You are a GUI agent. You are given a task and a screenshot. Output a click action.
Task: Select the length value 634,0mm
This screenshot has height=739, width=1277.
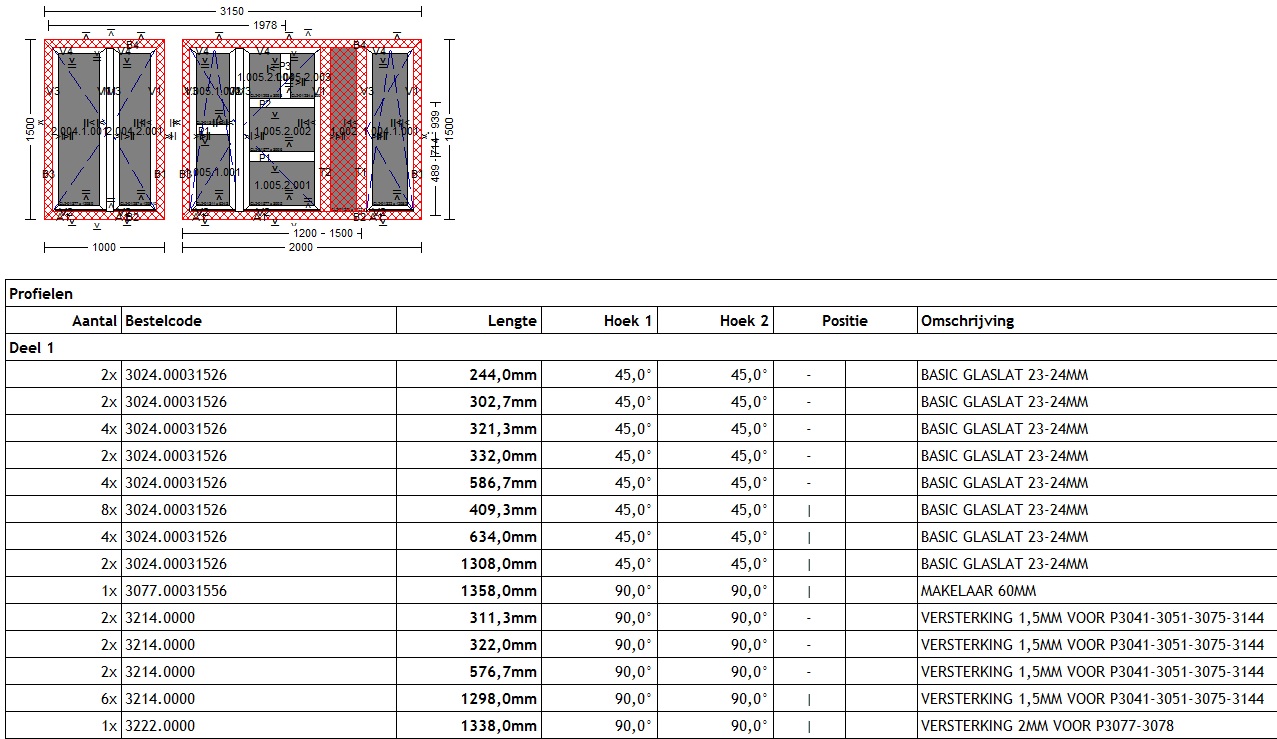pyautogui.click(x=503, y=537)
